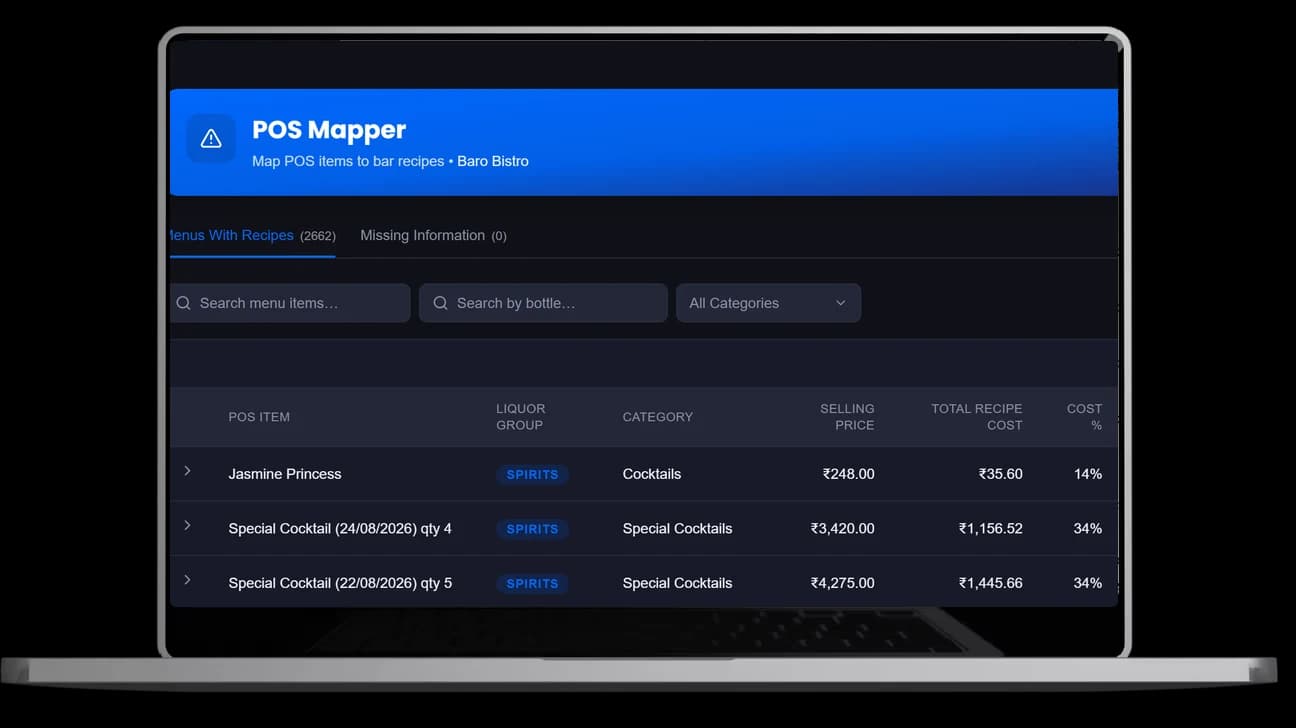Viewport: 1296px width, 728px height.
Task: Click the ₹1,156.52 recipe cost
Action: [990, 528]
